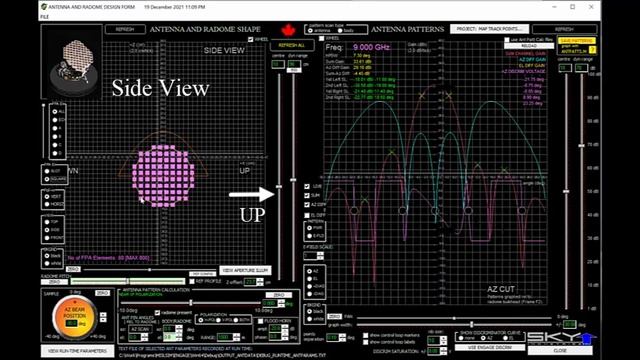
Task: Select V-POL polarization radio
Action: pos(218,320)
